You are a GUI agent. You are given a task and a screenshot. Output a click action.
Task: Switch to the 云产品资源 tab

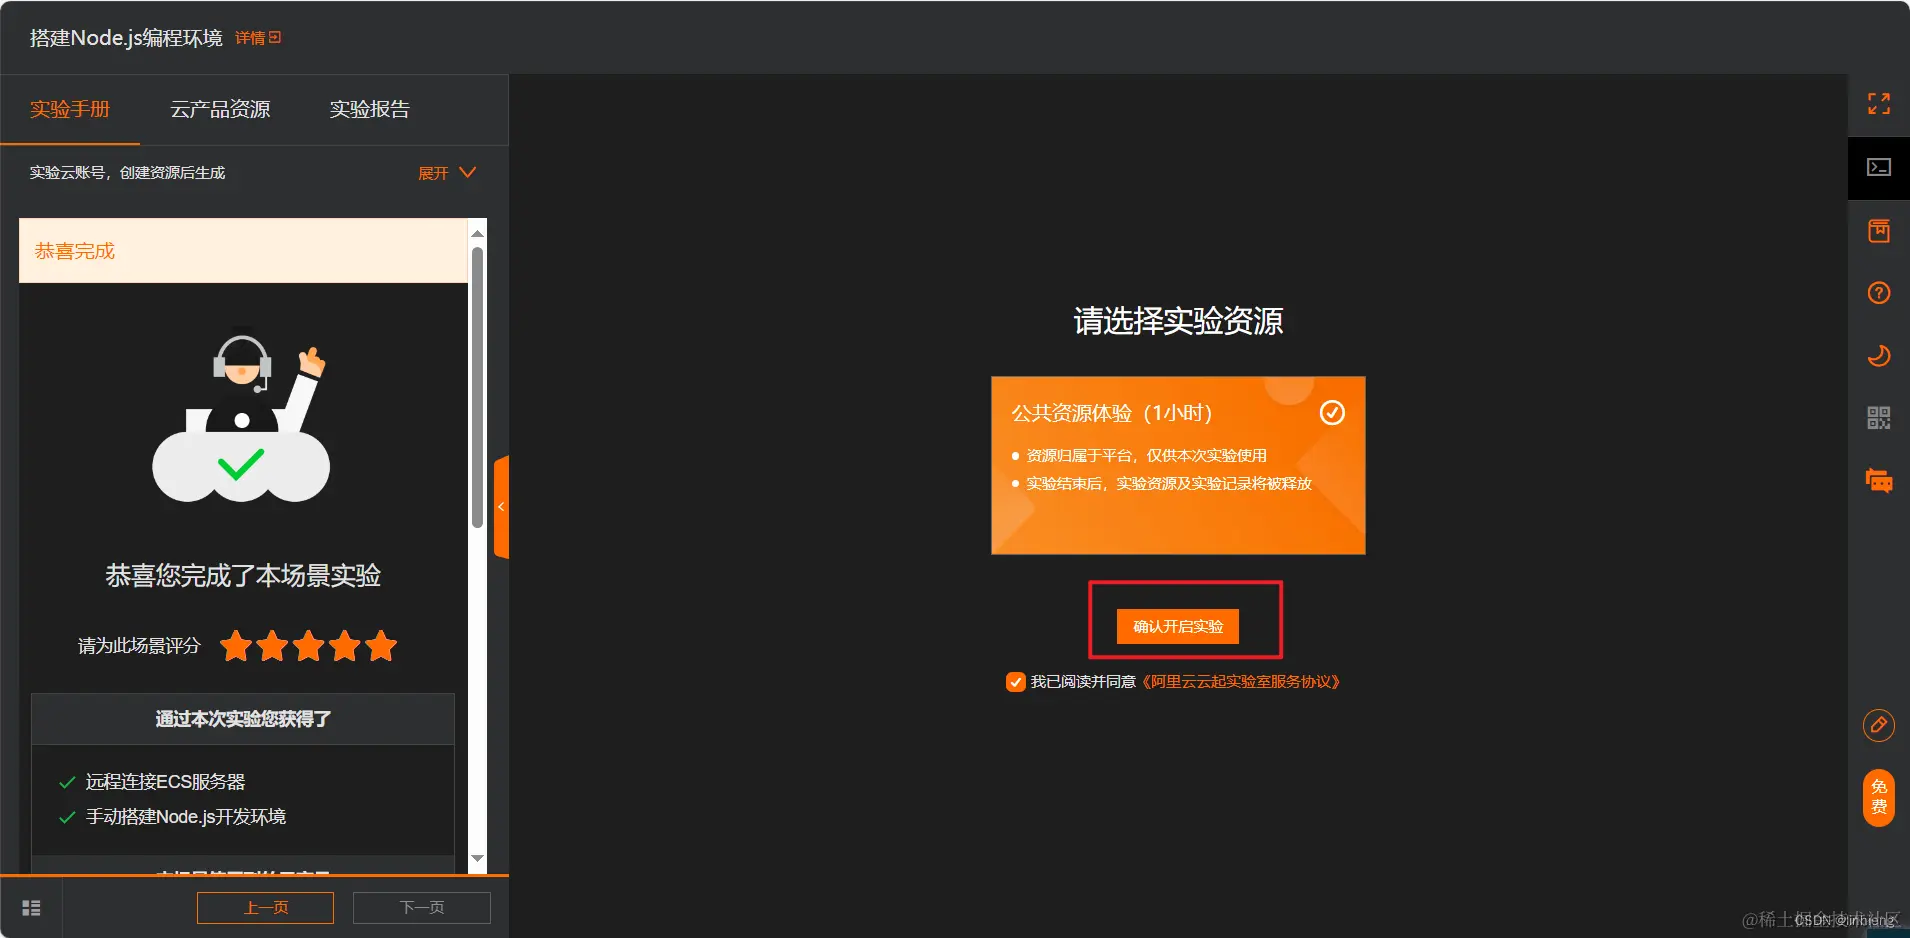(221, 109)
